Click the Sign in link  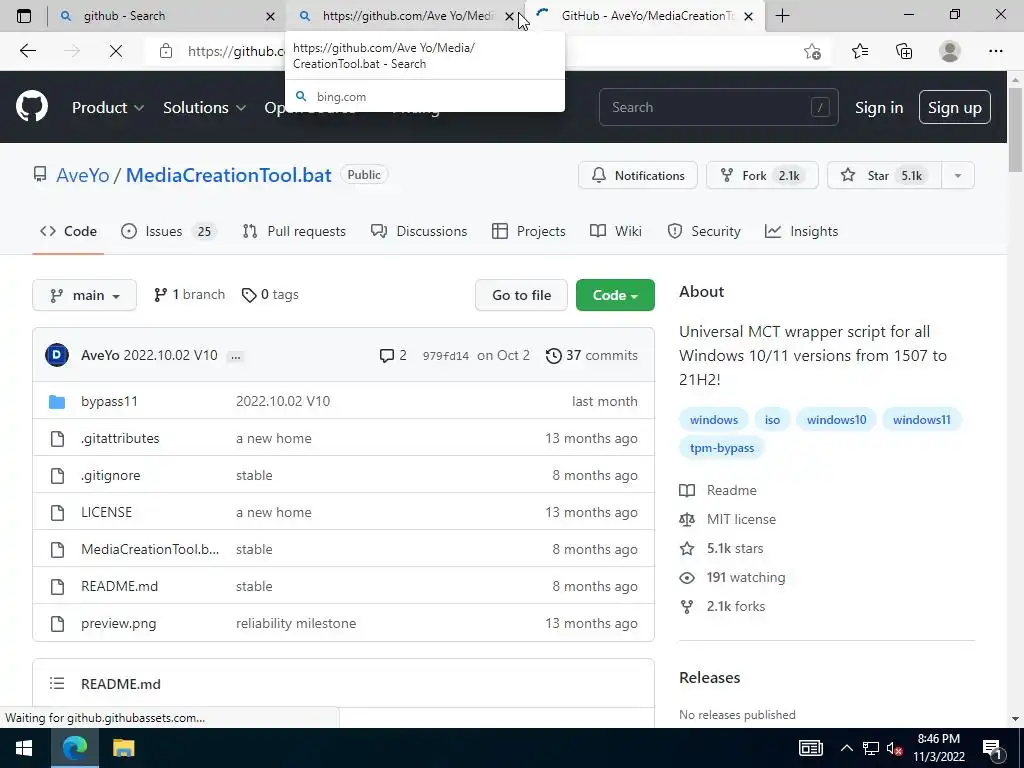click(878, 108)
